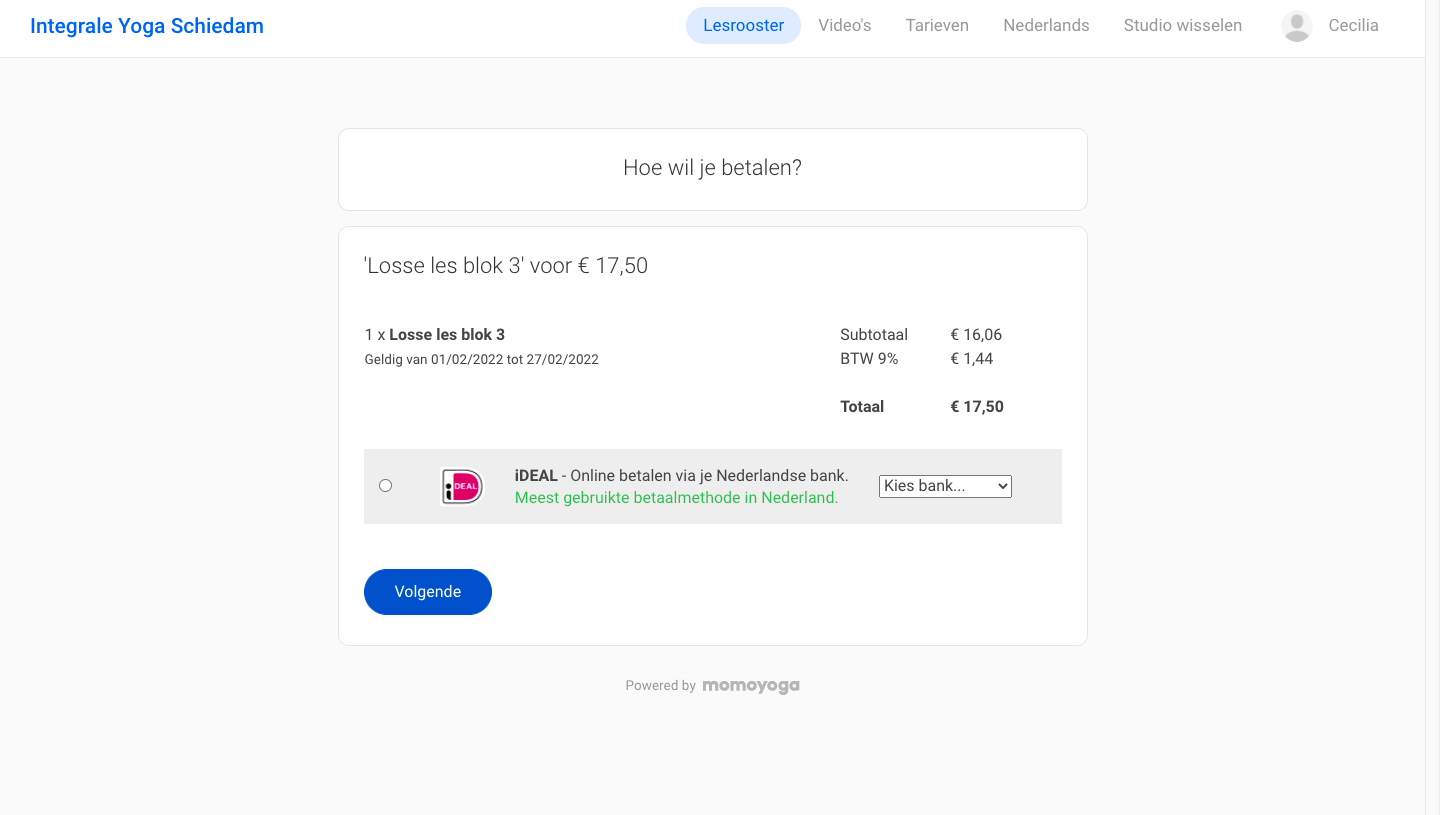
Task: Click the momoyoga logo in footer
Action: click(x=751, y=686)
